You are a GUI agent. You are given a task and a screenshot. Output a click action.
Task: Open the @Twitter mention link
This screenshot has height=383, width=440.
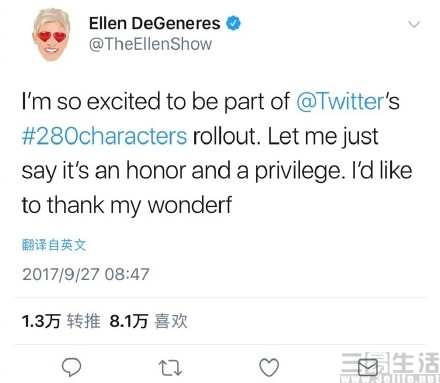click(x=340, y=101)
